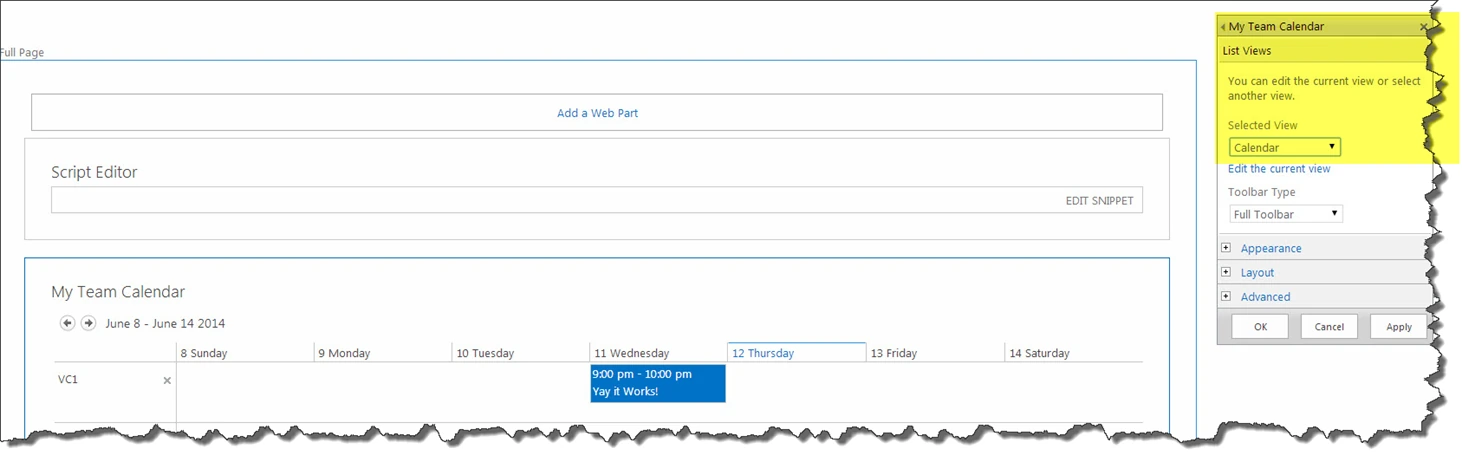Close the My Team Calendar tool pane

click(x=1424, y=27)
